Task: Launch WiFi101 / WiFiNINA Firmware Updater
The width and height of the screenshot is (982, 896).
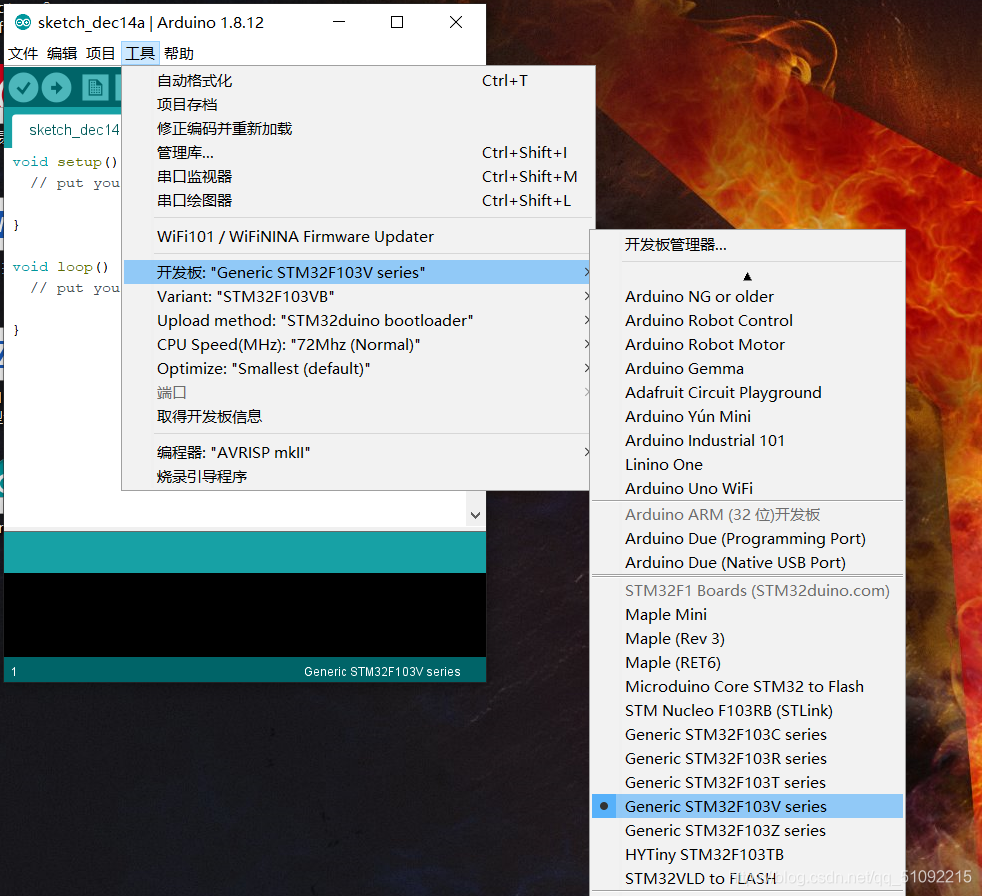Action: [356, 237]
